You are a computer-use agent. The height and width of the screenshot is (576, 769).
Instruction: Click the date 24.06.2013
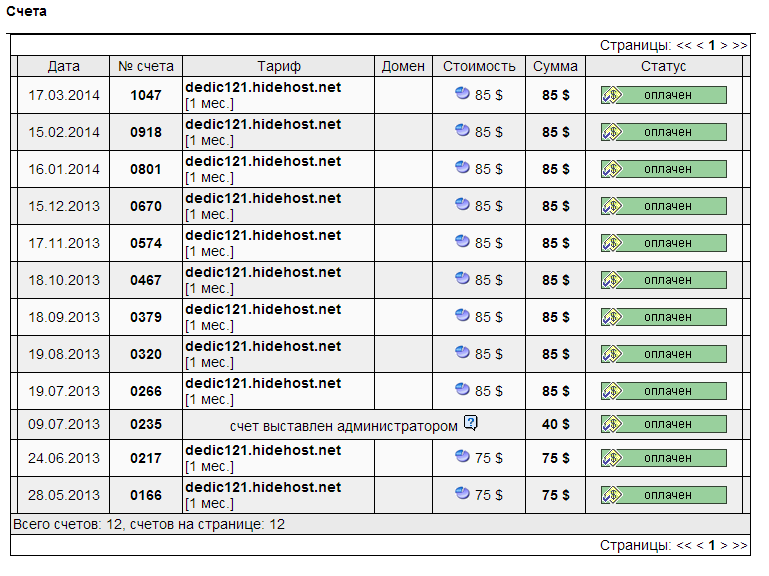click(64, 458)
